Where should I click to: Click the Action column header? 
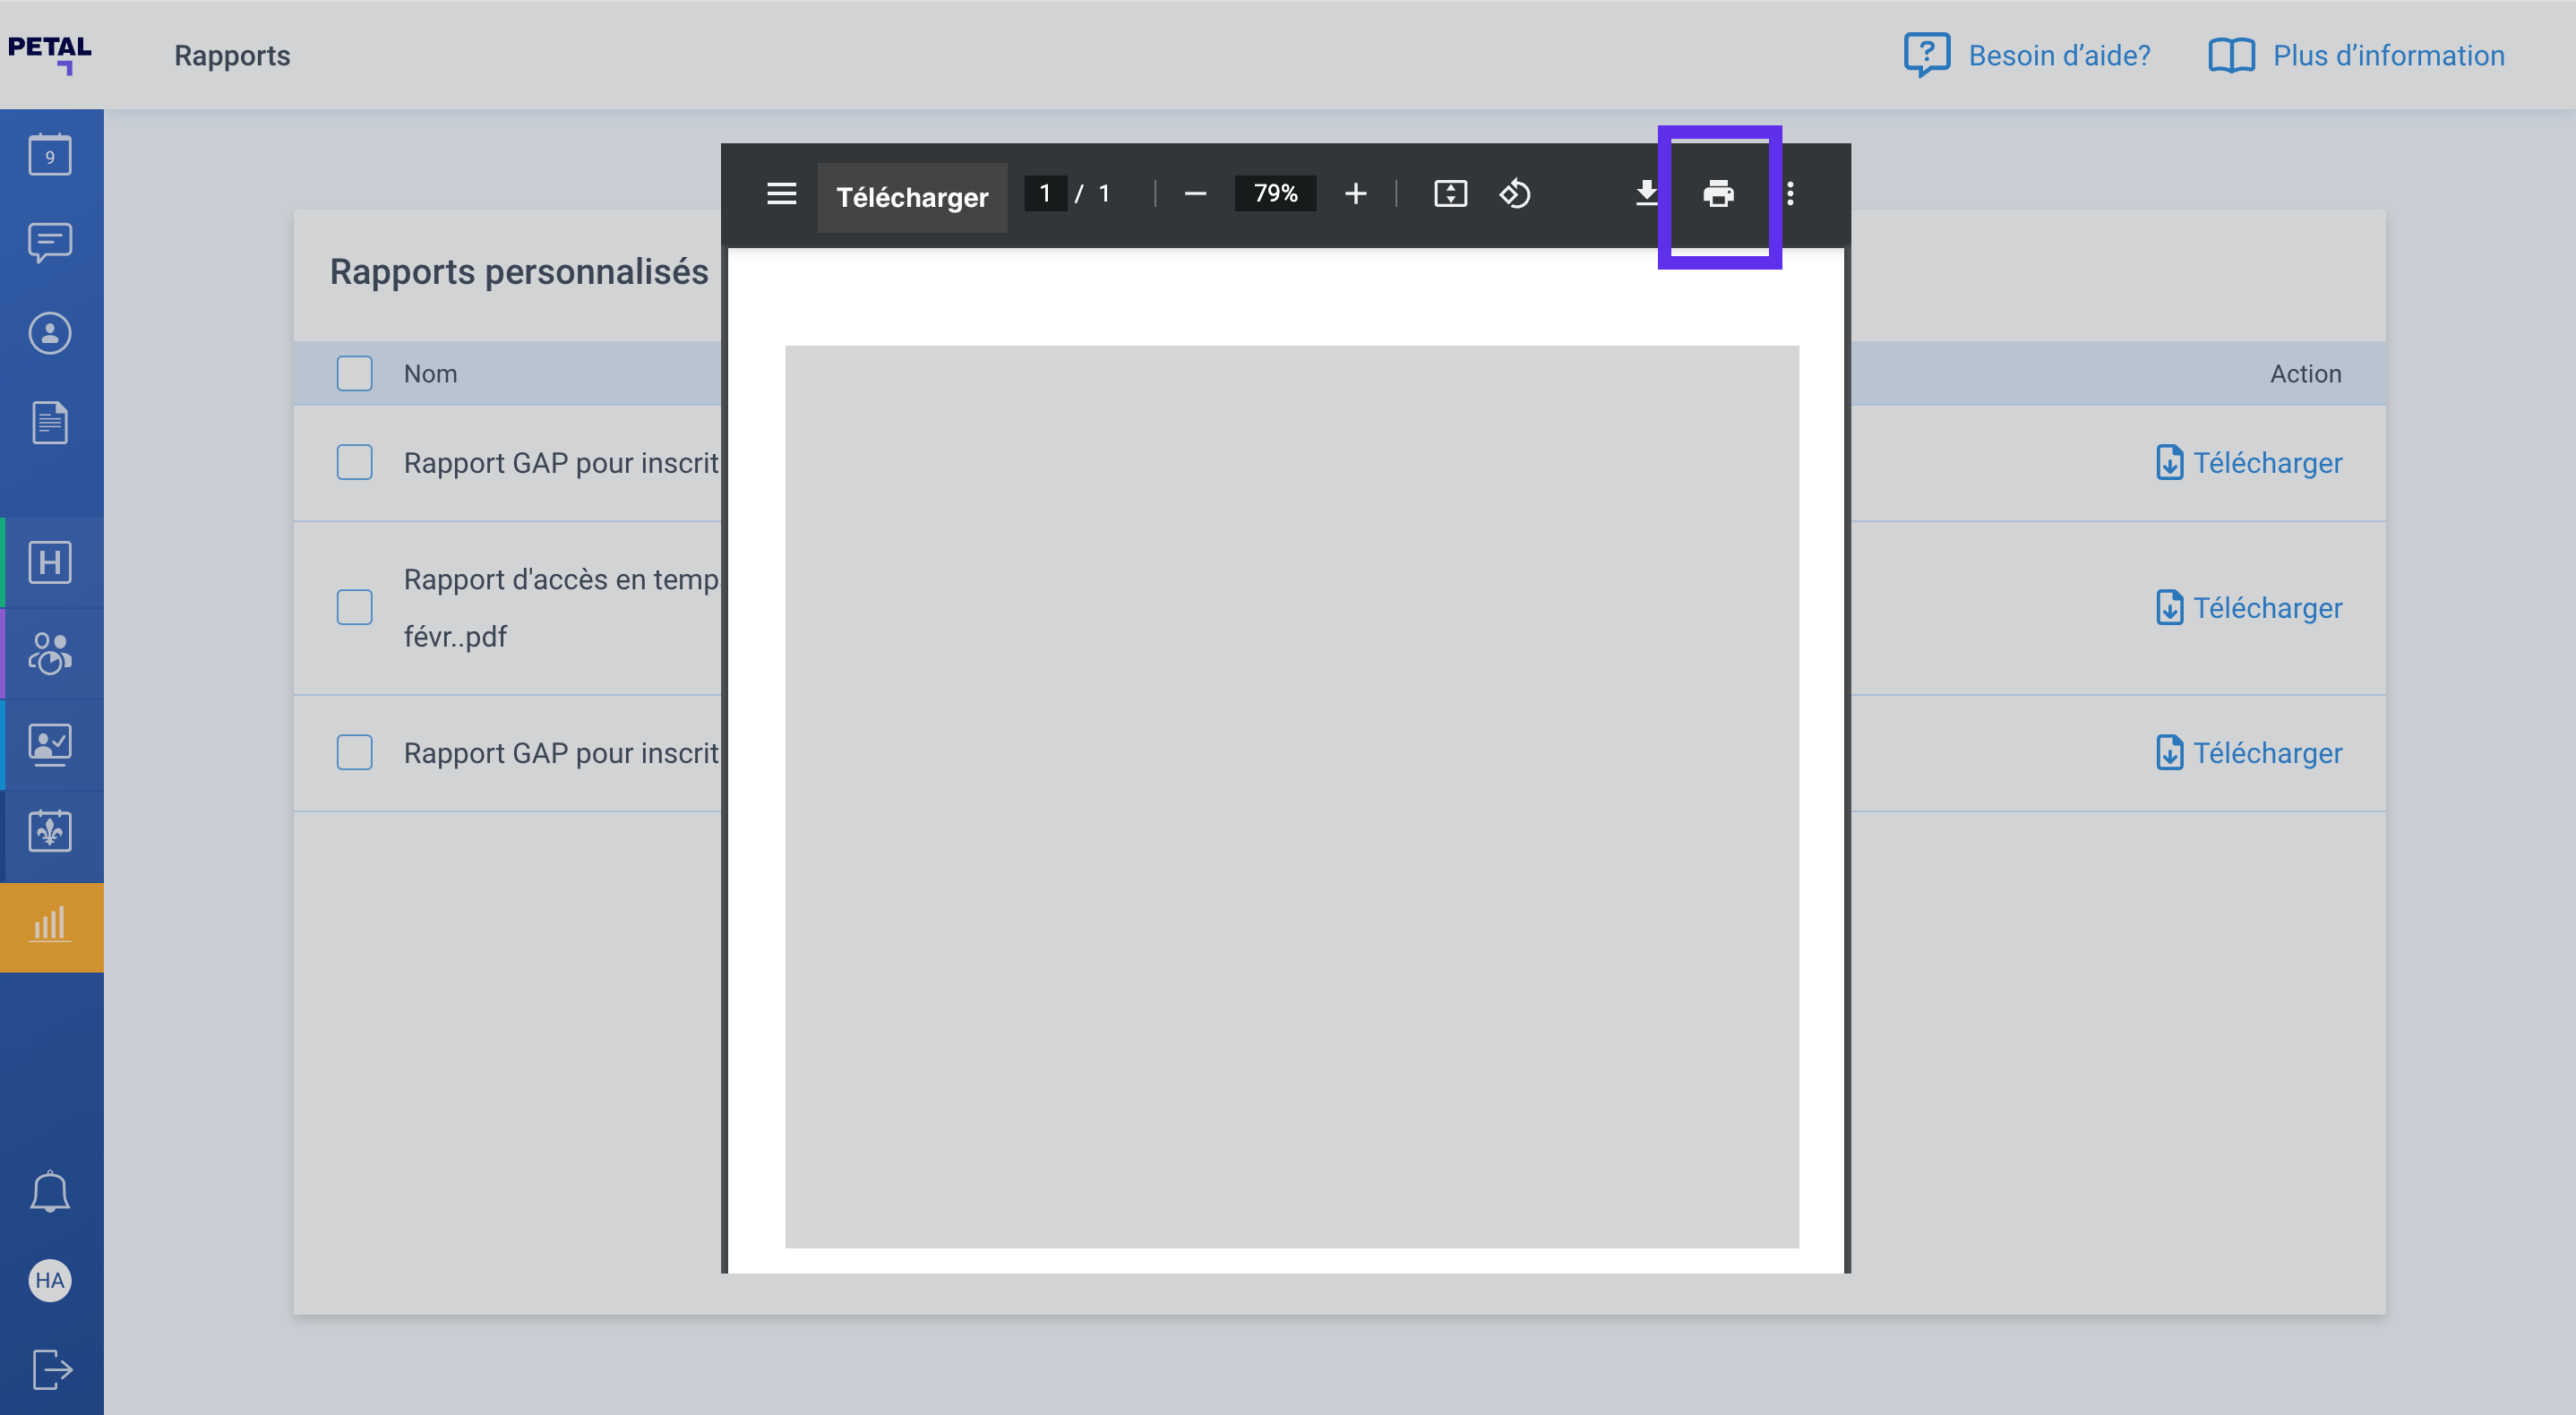tap(2305, 373)
